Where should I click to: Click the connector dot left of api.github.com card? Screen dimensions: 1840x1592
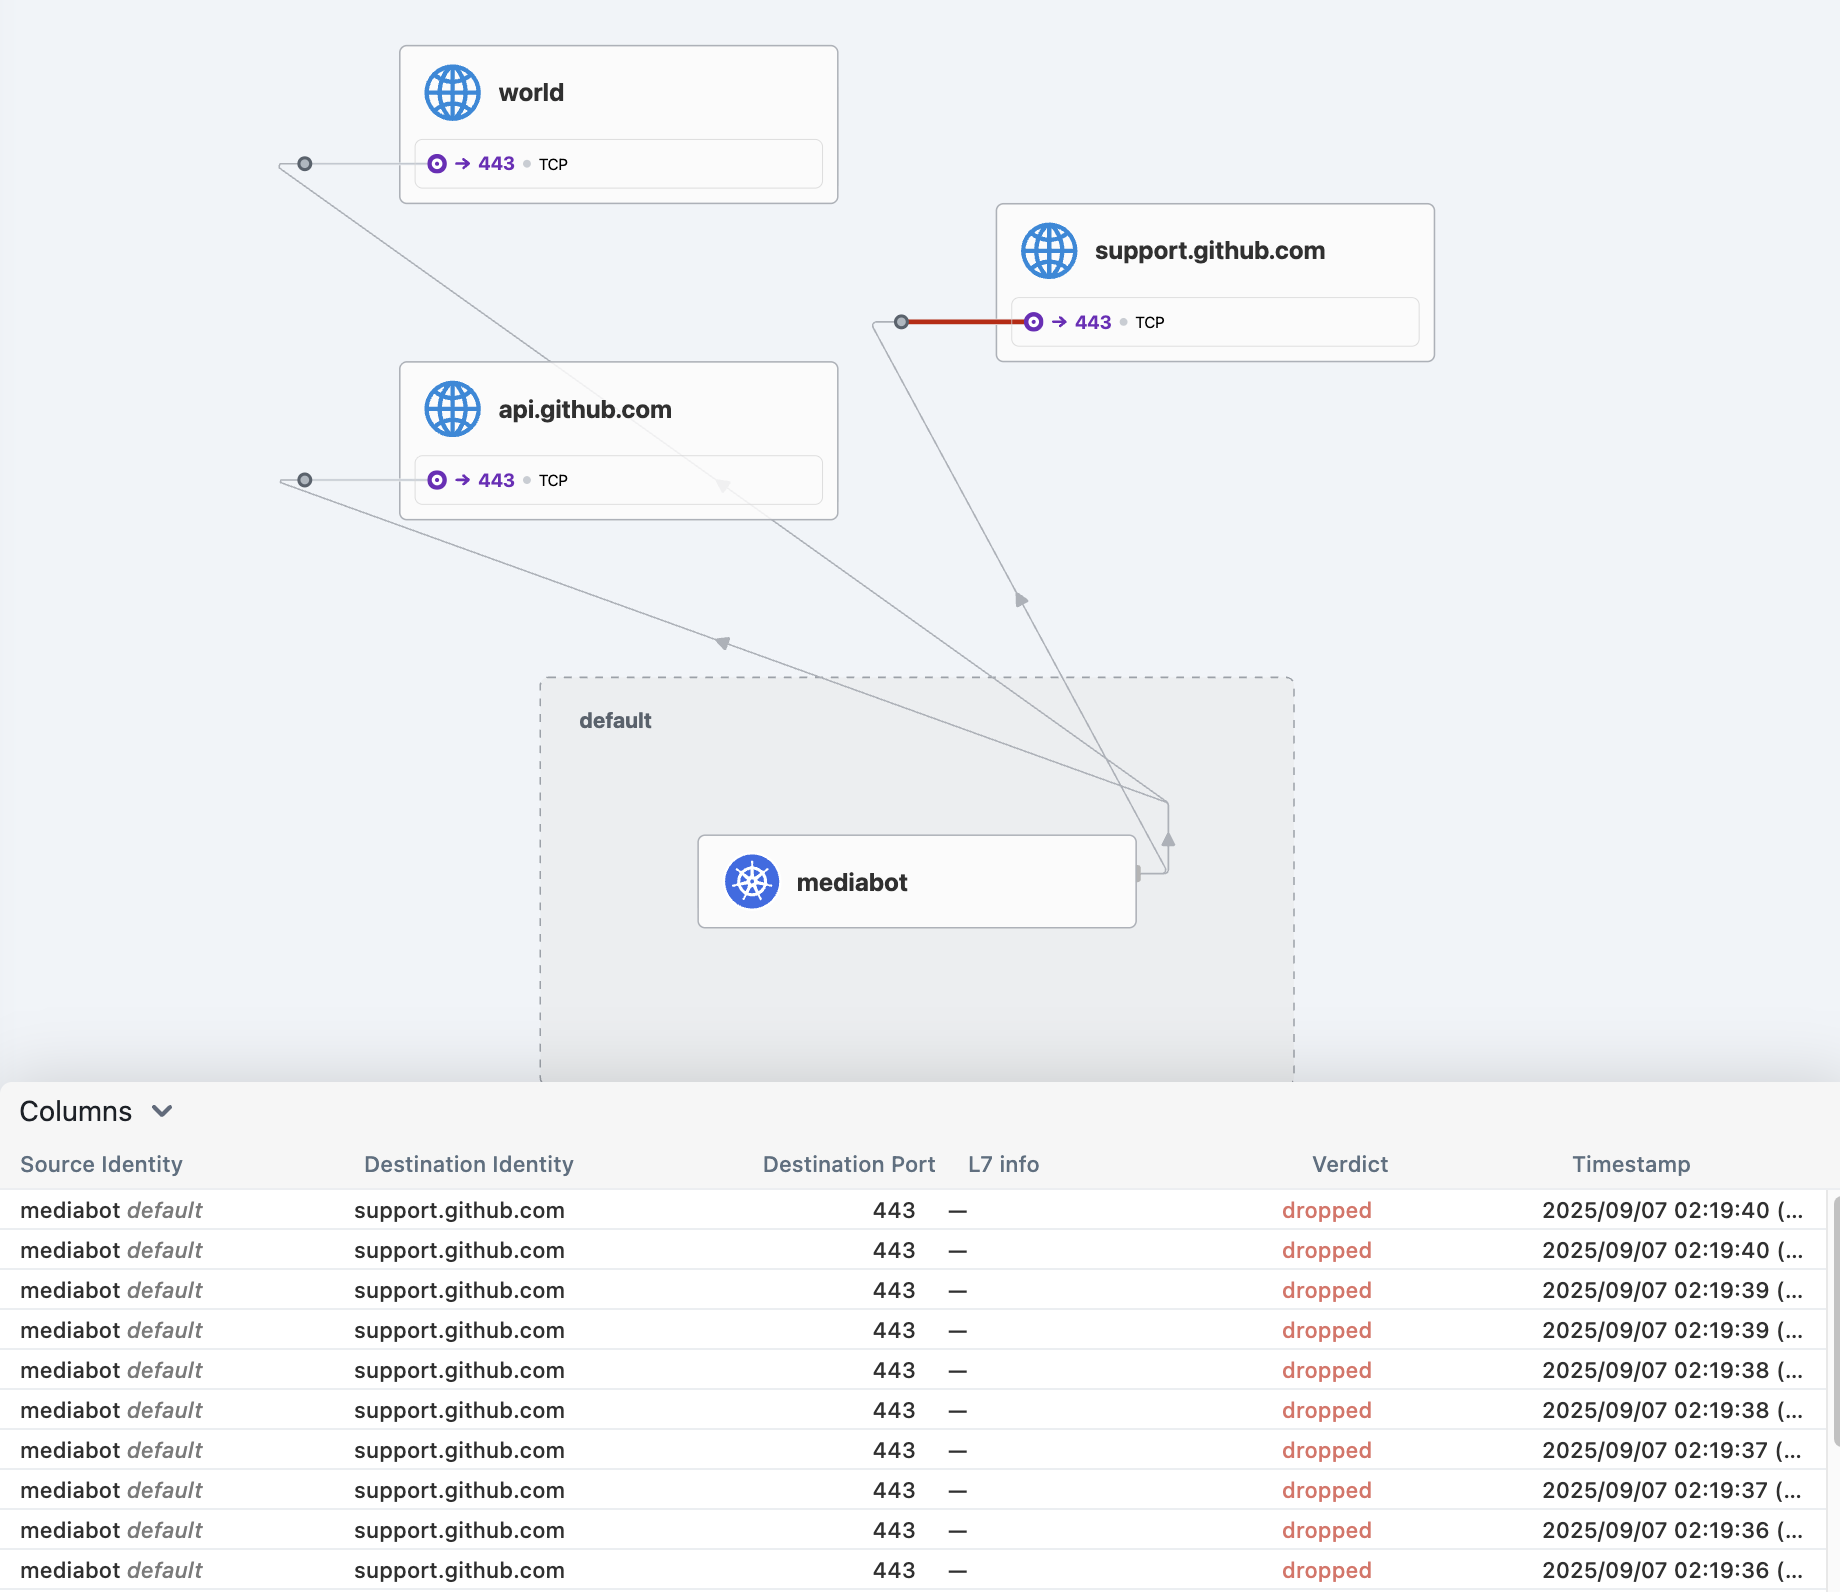point(305,480)
